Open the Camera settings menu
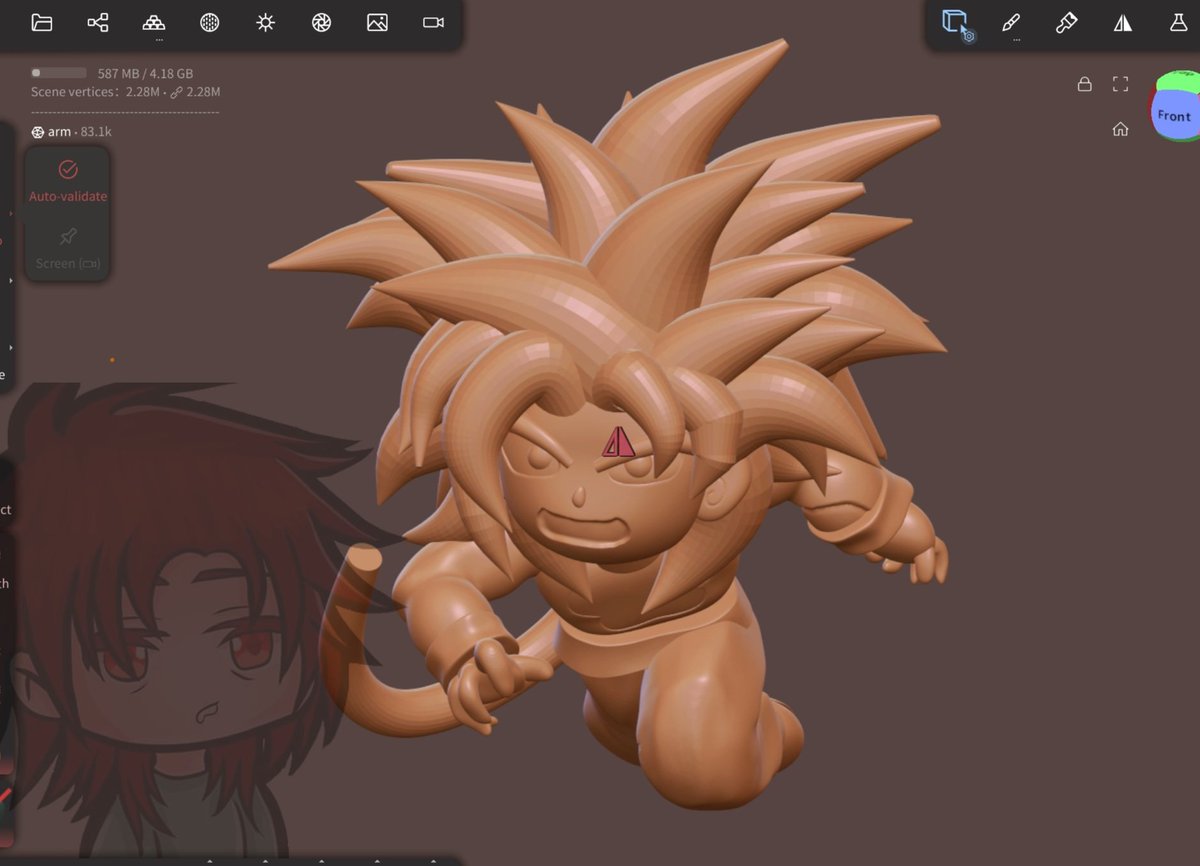The height and width of the screenshot is (866, 1200). (x=433, y=22)
